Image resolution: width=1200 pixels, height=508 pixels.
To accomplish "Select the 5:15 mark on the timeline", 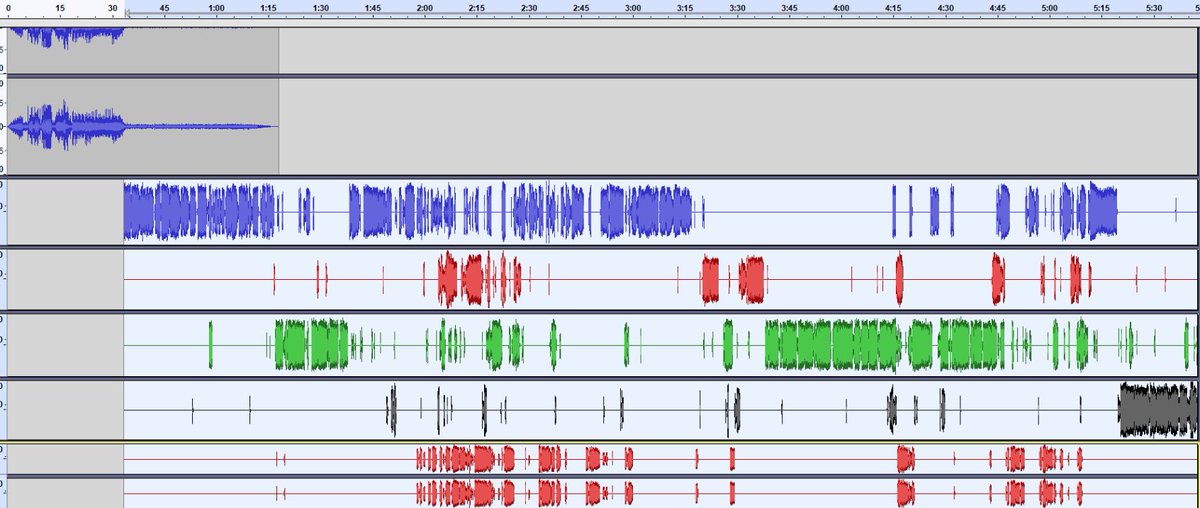I will click(1100, 7).
